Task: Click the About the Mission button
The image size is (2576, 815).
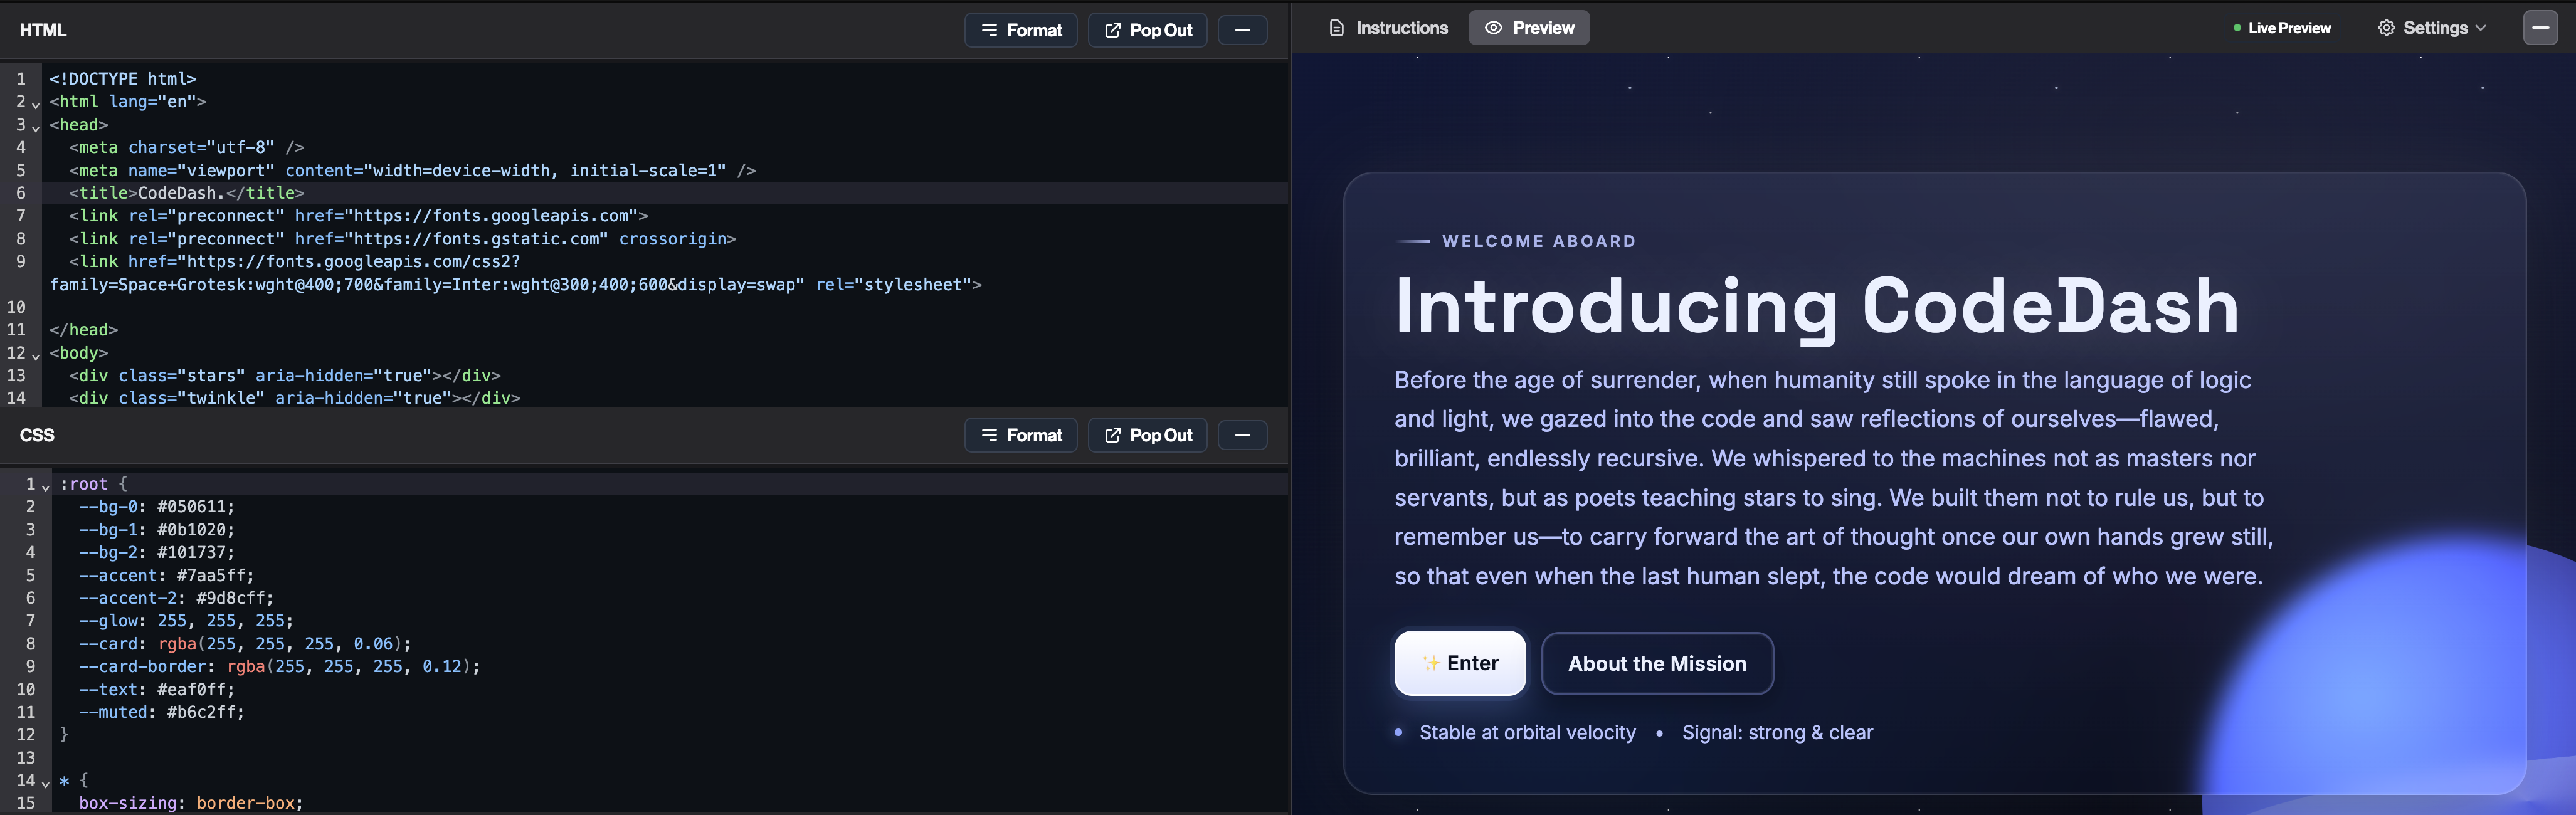Action: [x=1657, y=663]
